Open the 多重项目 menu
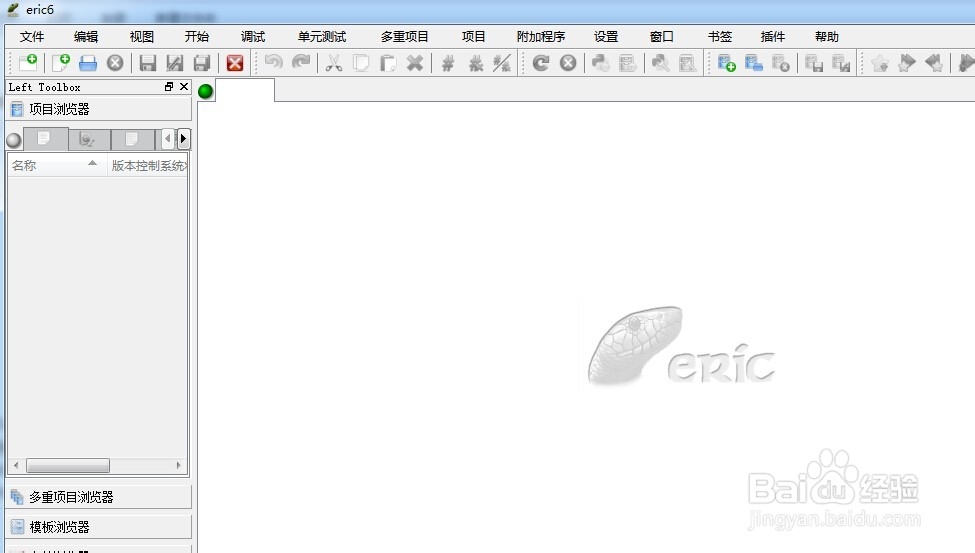This screenshot has width=975, height=553. click(x=405, y=37)
